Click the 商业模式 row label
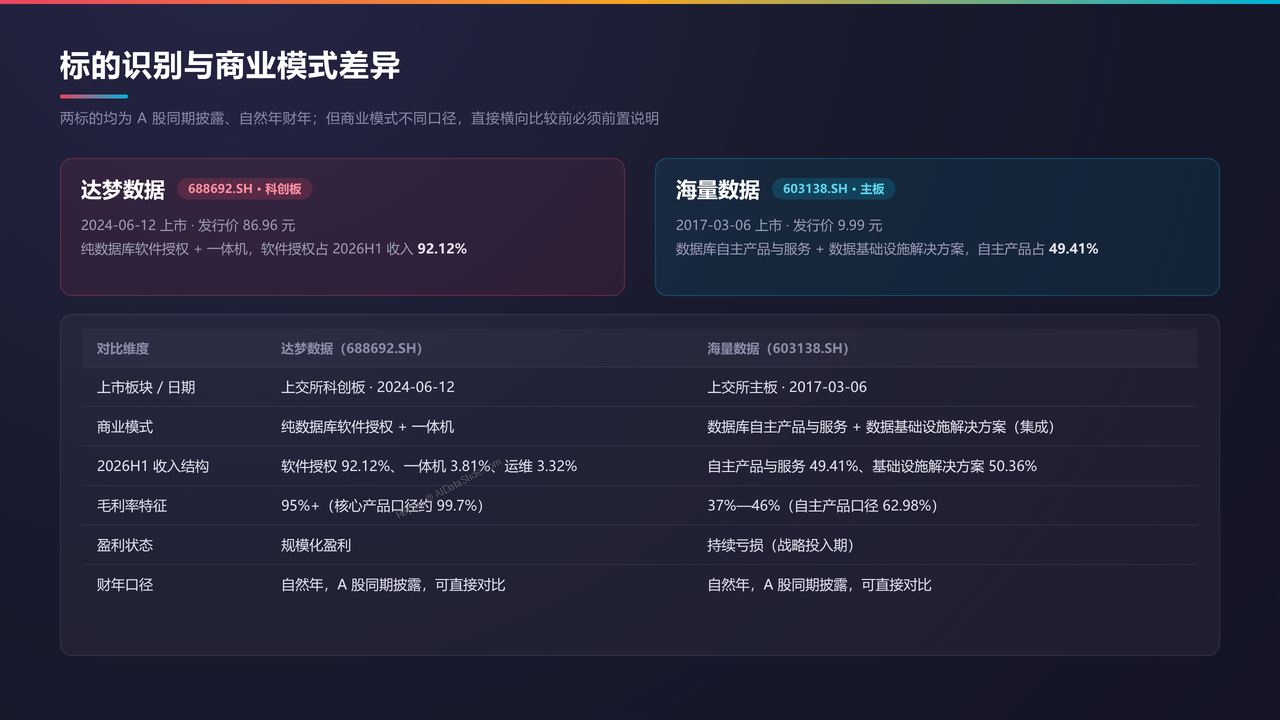The width and height of the screenshot is (1280, 720). (x=125, y=426)
